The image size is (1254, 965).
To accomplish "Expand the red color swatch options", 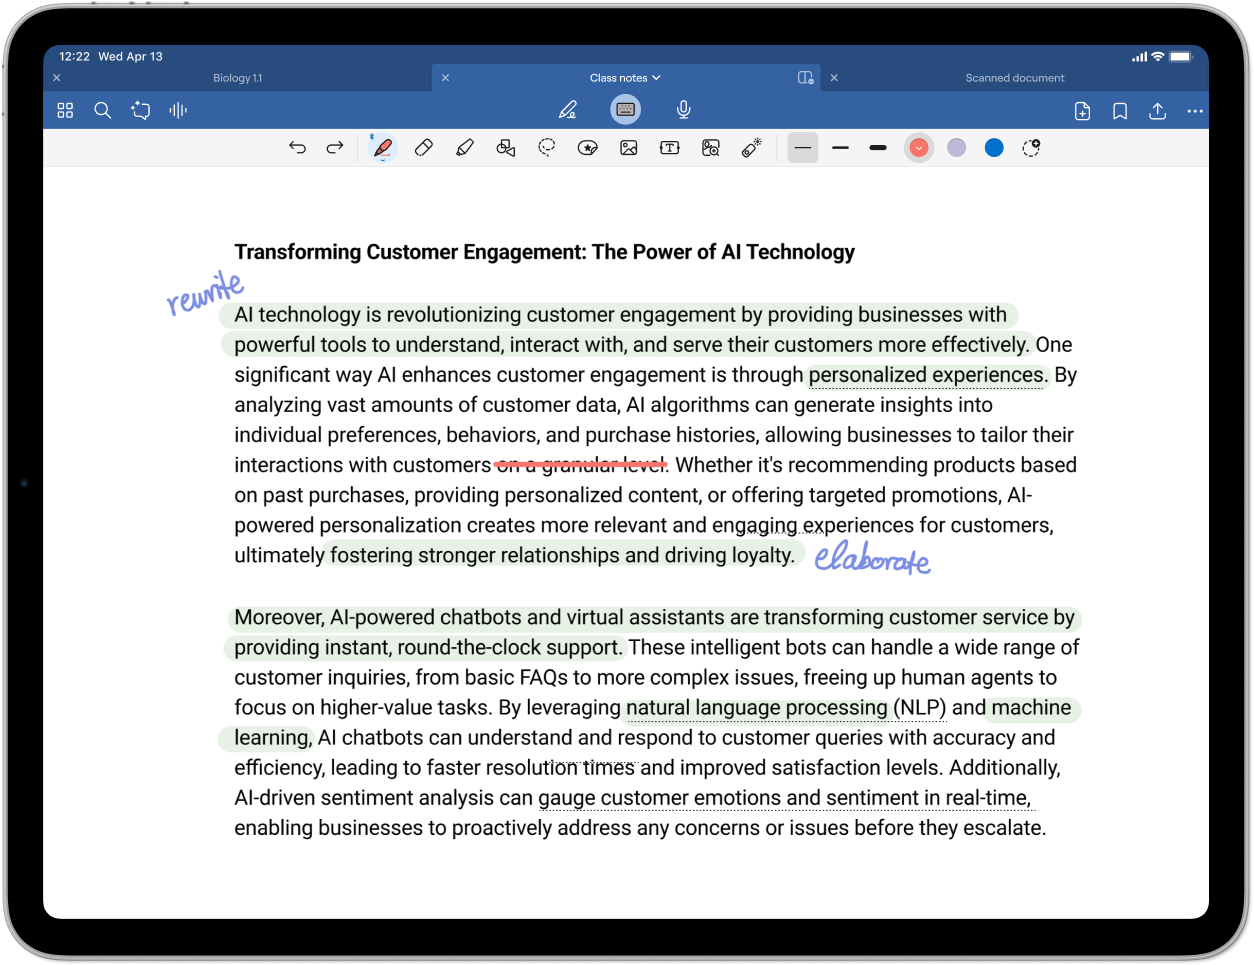I will pos(918,147).
